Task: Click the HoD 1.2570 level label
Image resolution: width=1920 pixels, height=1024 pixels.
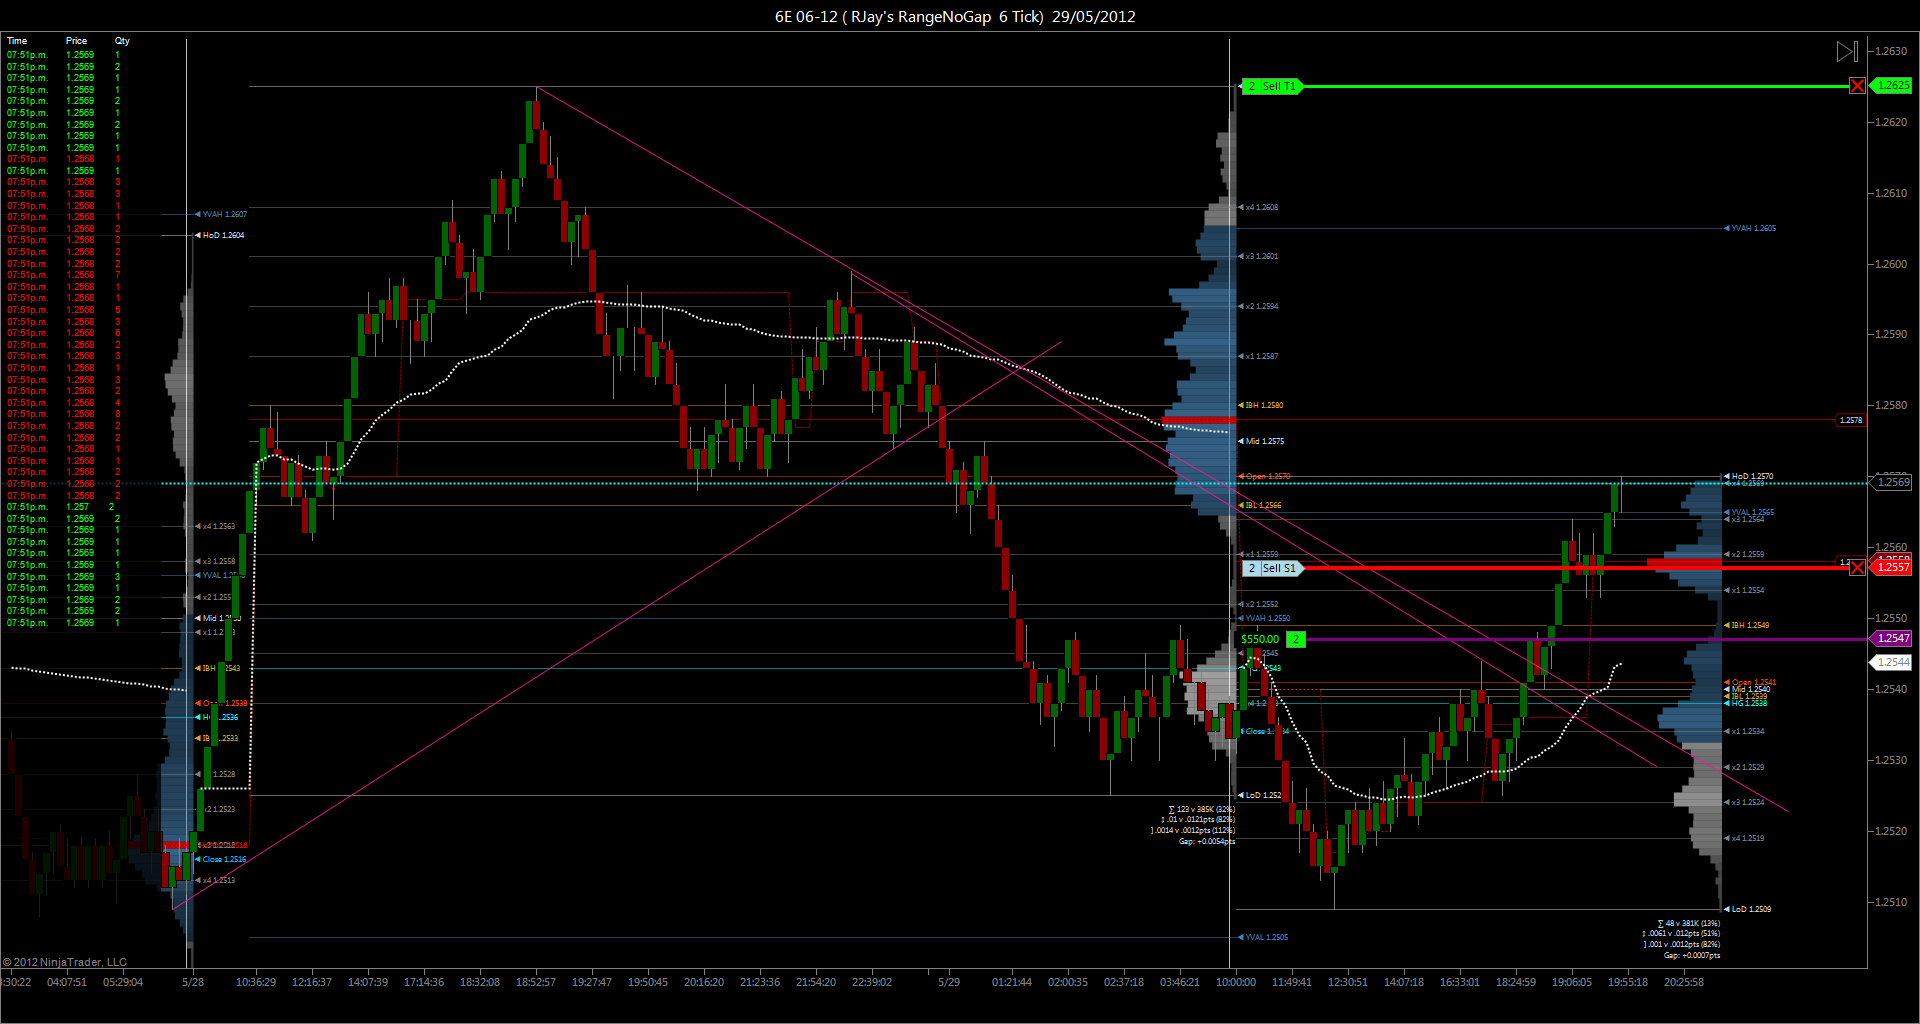Action: (x=1749, y=477)
